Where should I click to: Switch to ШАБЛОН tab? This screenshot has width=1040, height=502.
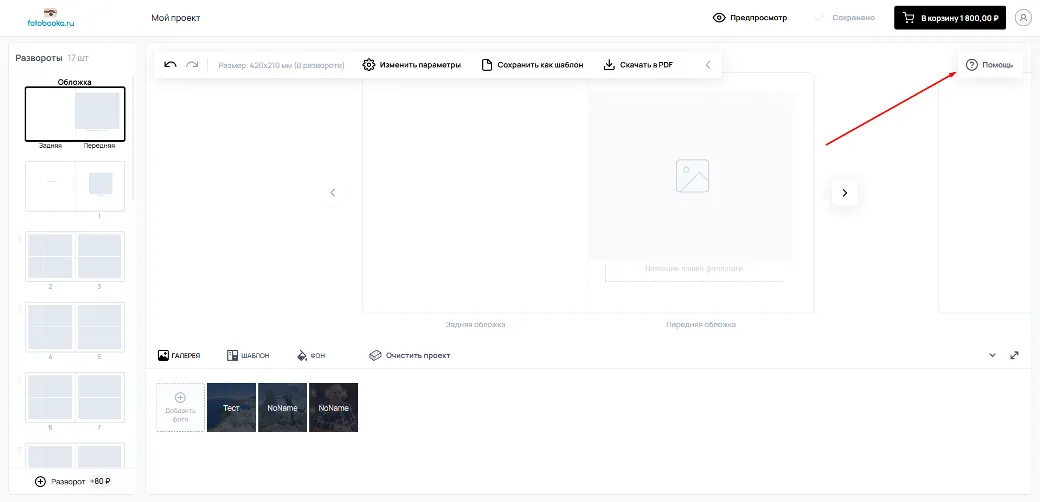coord(248,355)
